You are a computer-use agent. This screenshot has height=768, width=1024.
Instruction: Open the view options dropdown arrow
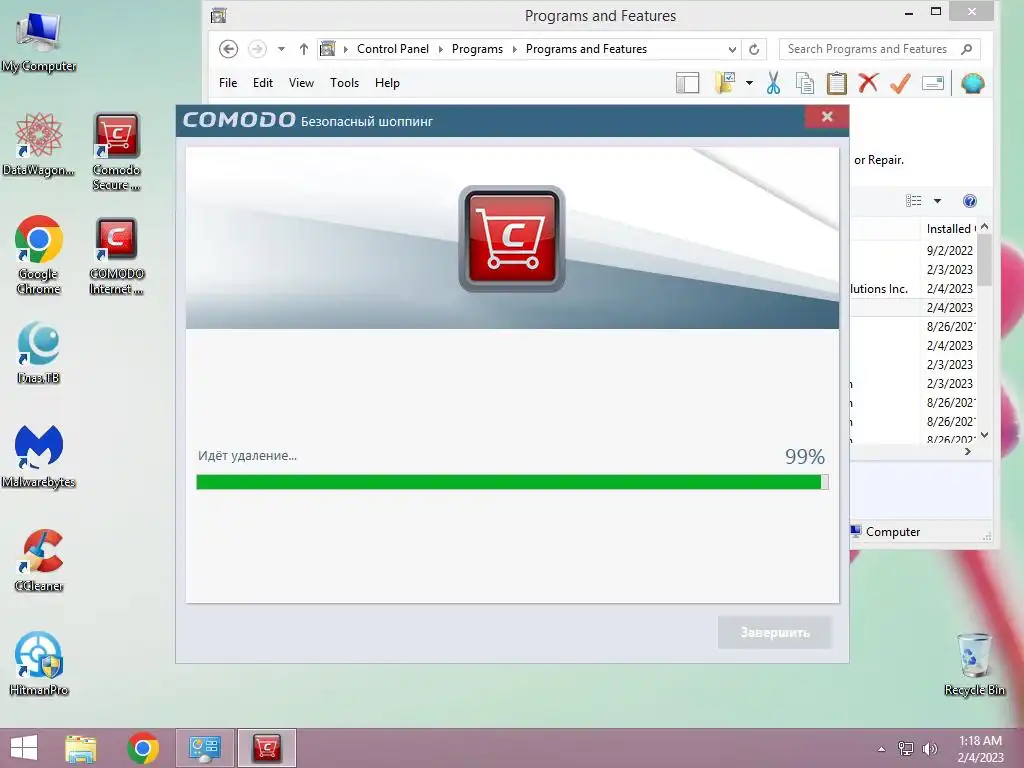[x=937, y=201]
